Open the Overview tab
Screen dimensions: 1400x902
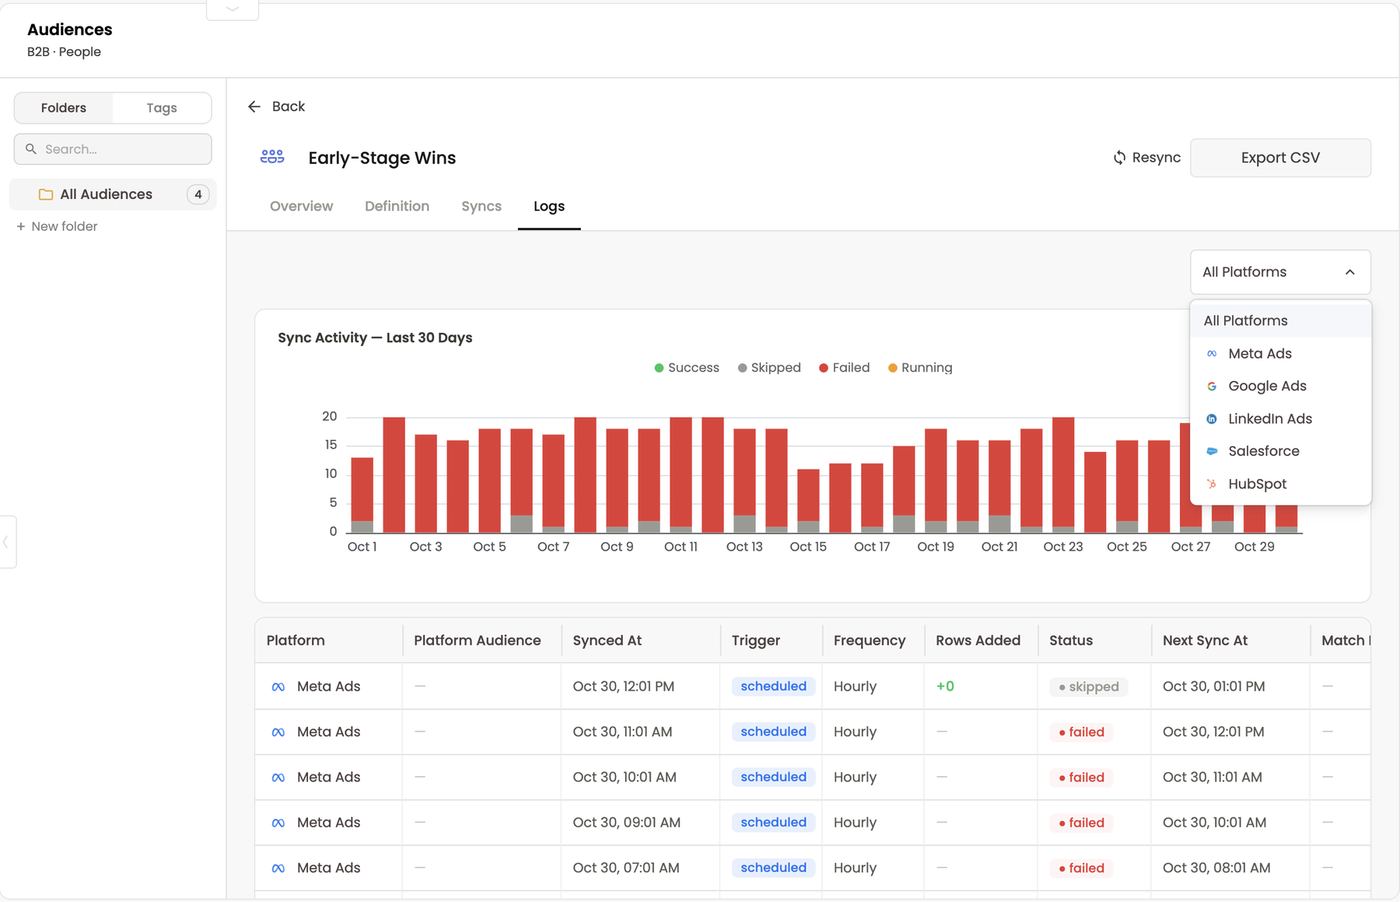[x=301, y=206]
